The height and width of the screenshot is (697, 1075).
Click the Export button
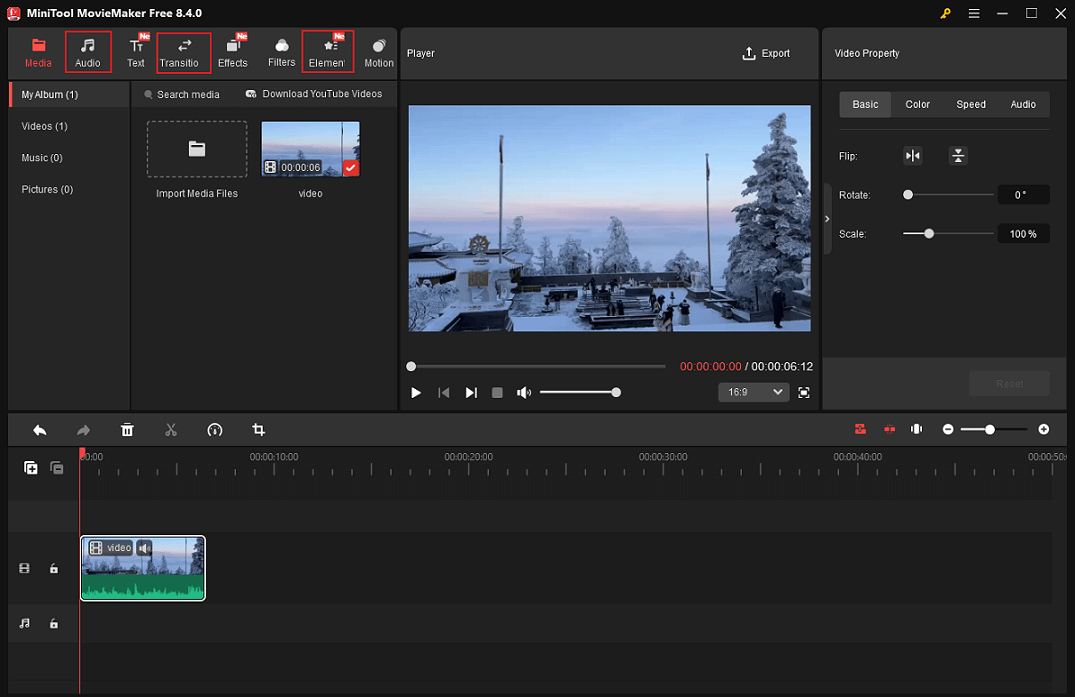tap(766, 53)
